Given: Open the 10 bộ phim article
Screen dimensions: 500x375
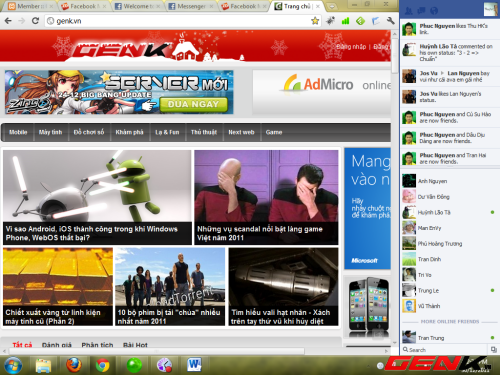Looking at the screenshot, I should tap(170, 287).
